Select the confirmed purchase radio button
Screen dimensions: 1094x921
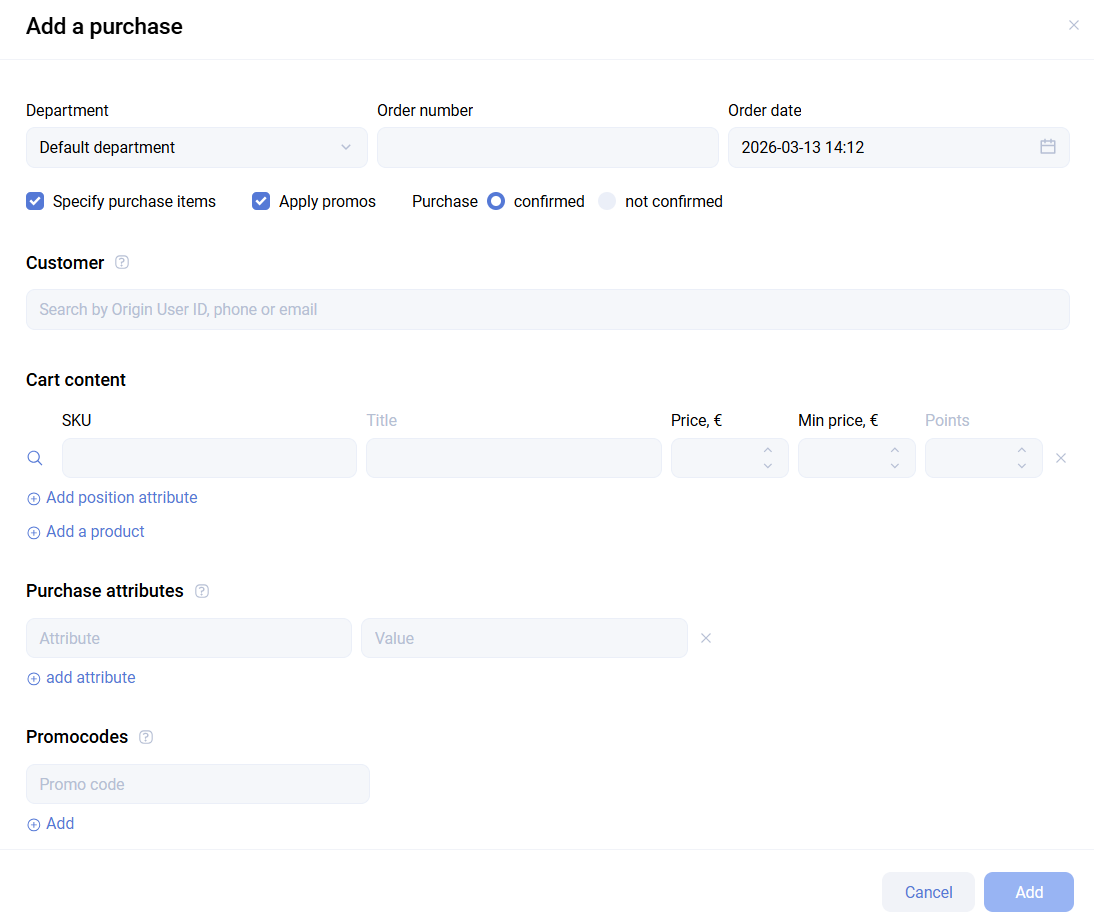point(496,201)
